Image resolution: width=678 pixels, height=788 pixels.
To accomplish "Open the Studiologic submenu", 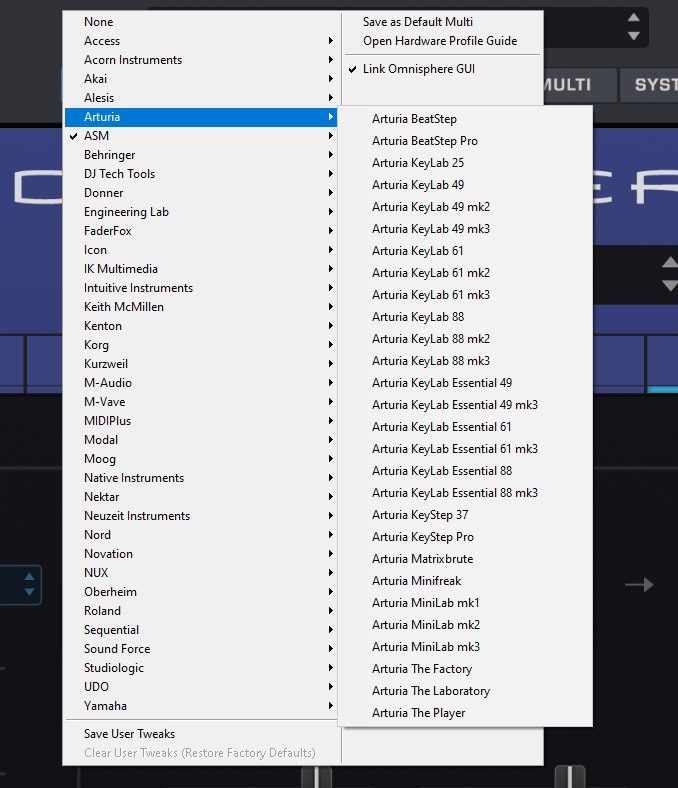I will 201,668.
